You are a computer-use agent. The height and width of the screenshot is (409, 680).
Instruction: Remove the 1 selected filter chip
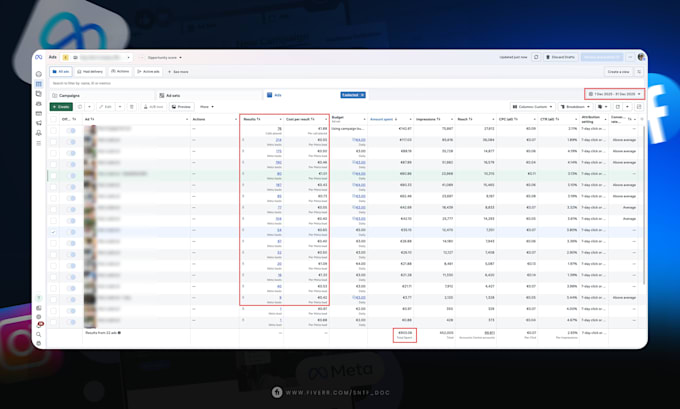pyautogui.click(x=363, y=95)
